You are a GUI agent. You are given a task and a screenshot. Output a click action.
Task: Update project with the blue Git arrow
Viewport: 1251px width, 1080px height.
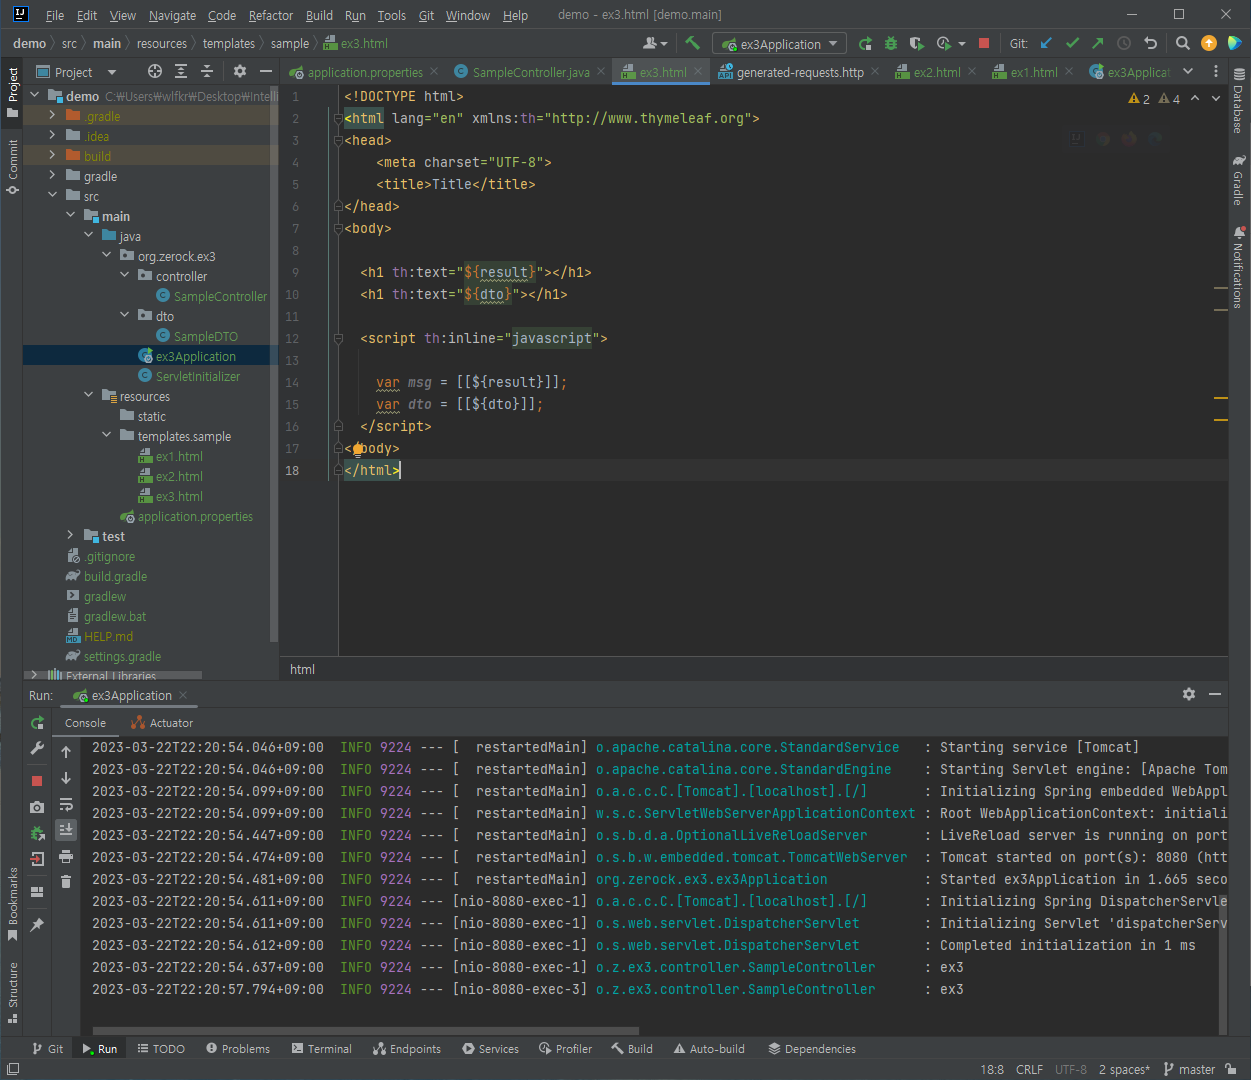(x=1046, y=43)
